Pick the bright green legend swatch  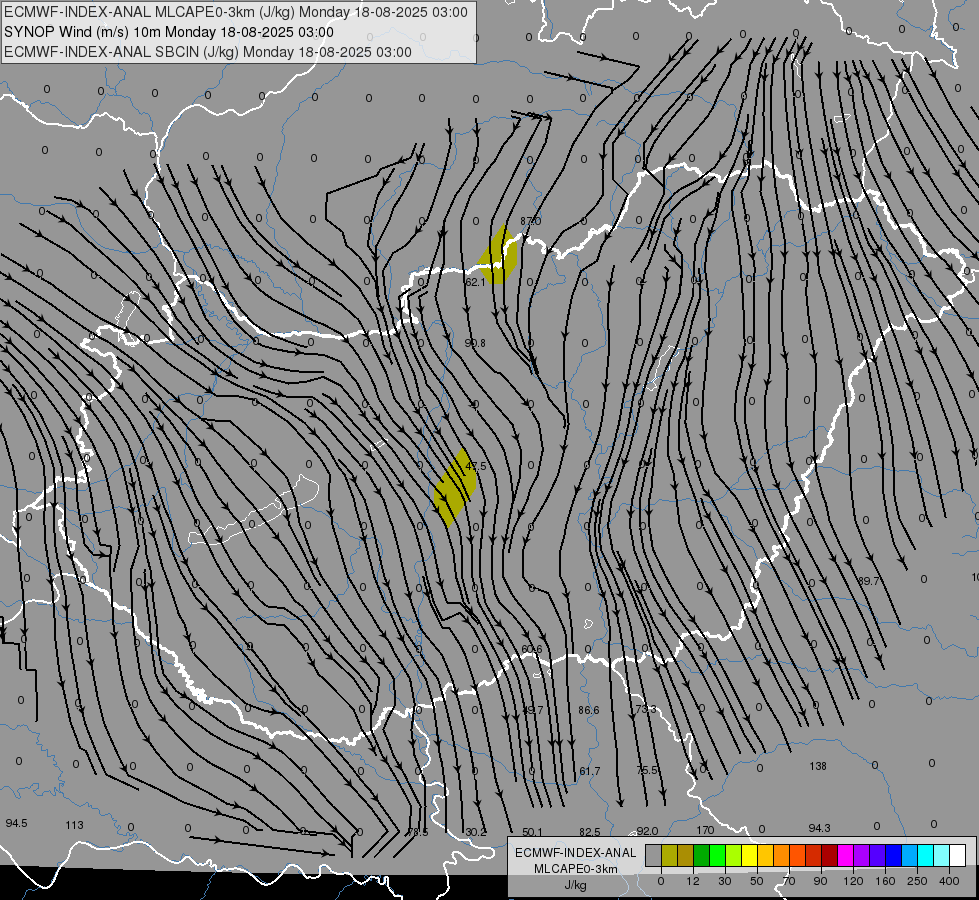(x=717, y=856)
